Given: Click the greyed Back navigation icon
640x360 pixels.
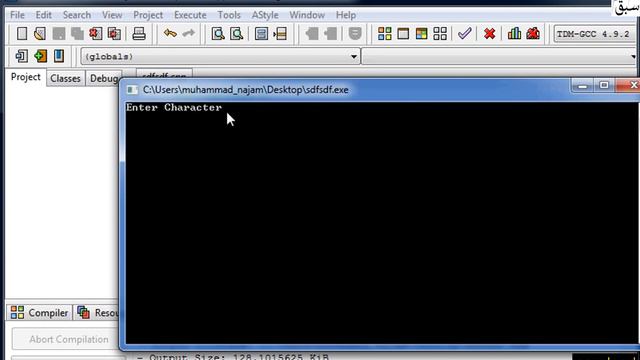Looking at the screenshot, I should click(x=312, y=33).
